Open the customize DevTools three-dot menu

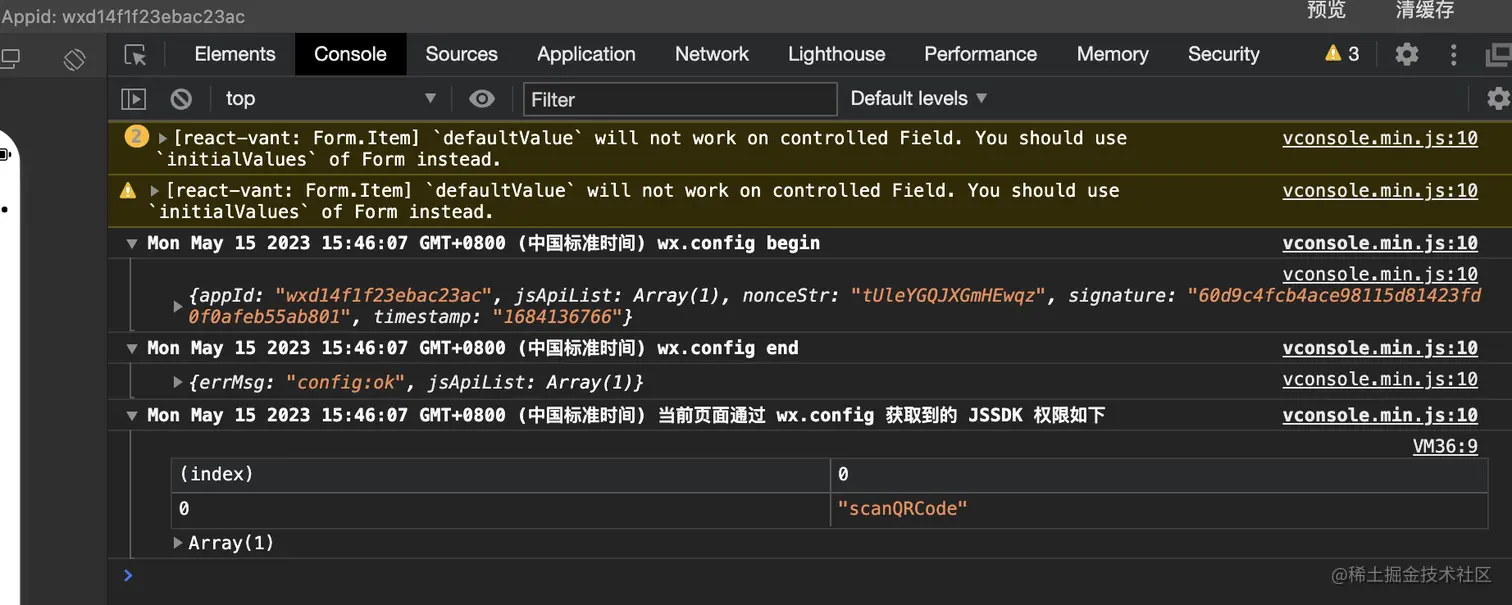[x=1453, y=55]
